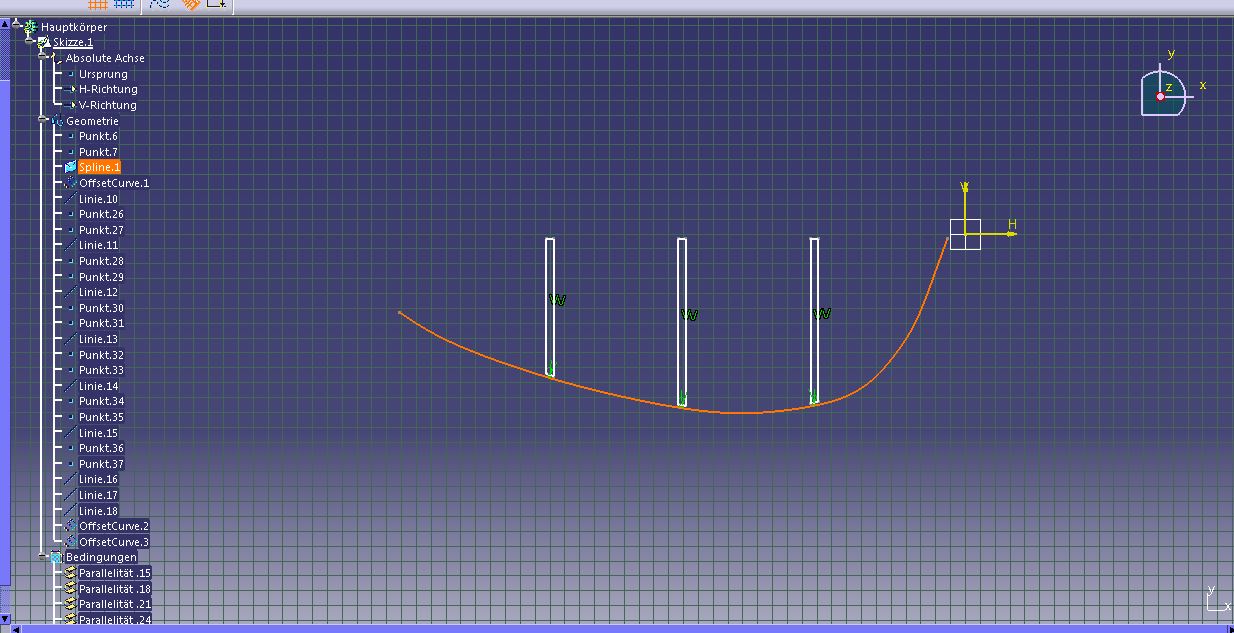1234x633 pixels.
Task: Select Linie.10 in the tree
Action: [98, 199]
